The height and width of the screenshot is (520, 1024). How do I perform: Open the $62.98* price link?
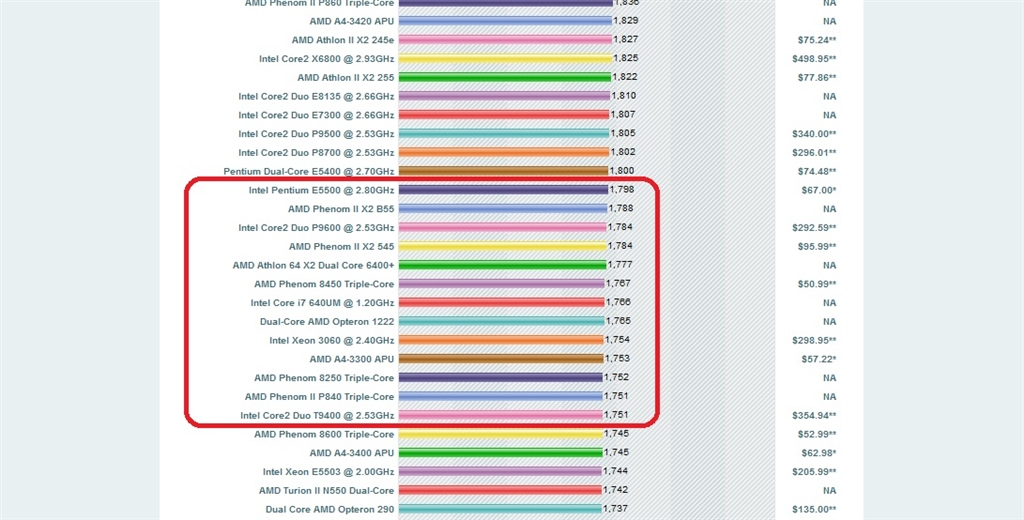pyautogui.click(x=819, y=453)
